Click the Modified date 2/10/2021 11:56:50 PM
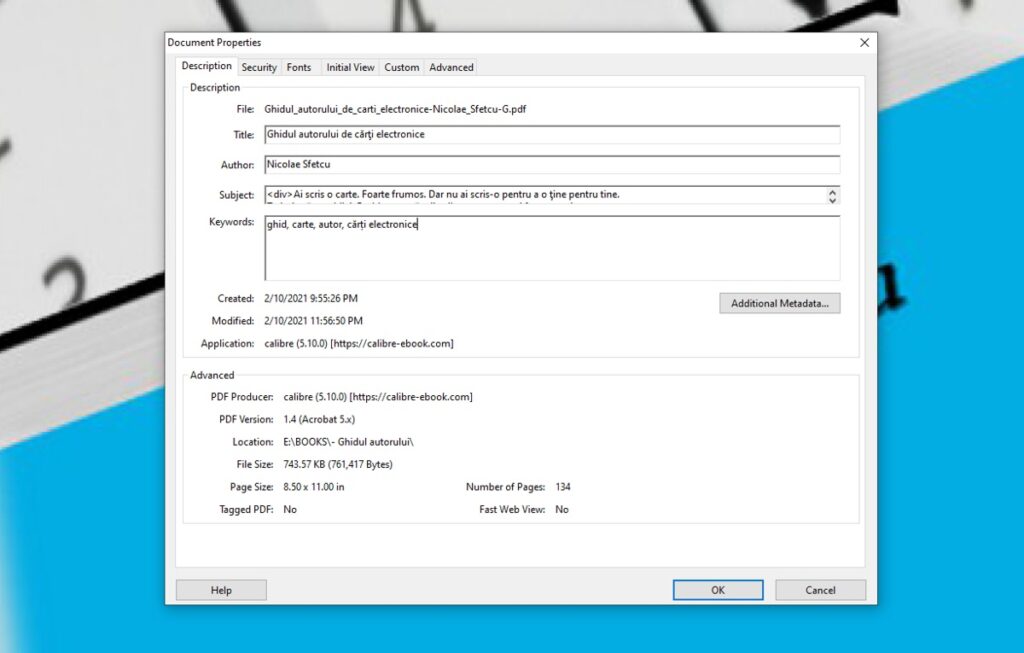 [x=313, y=321]
